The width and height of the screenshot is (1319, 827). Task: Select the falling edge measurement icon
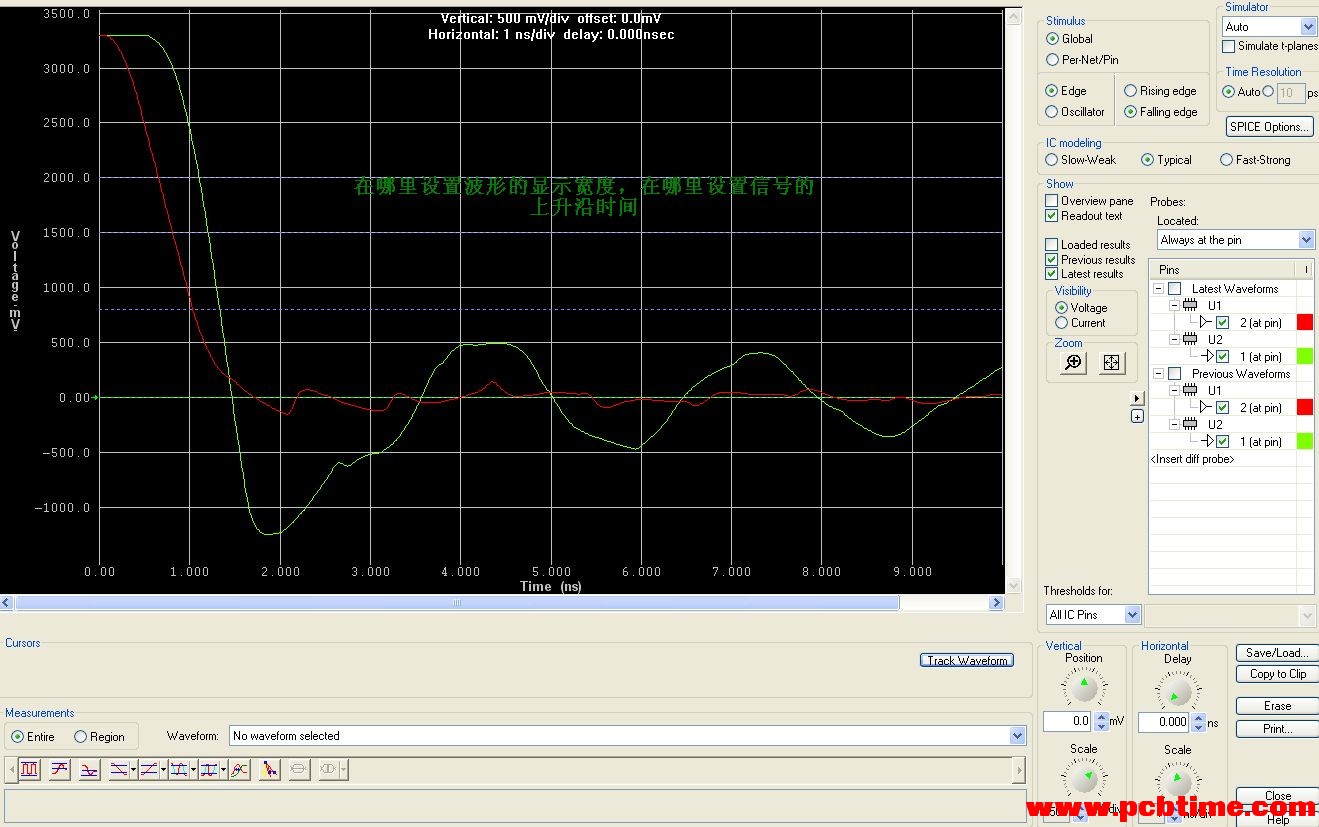pos(90,769)
